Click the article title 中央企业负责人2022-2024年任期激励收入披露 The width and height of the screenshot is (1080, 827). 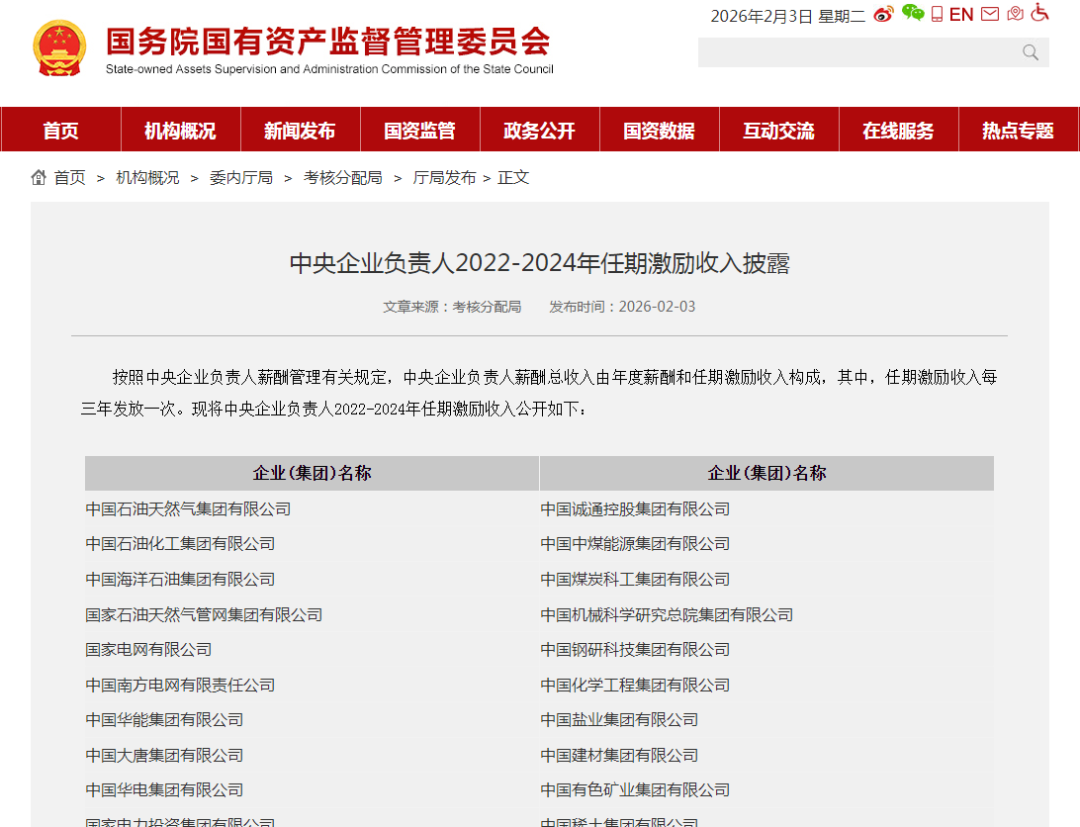click(x=540, y=263)
